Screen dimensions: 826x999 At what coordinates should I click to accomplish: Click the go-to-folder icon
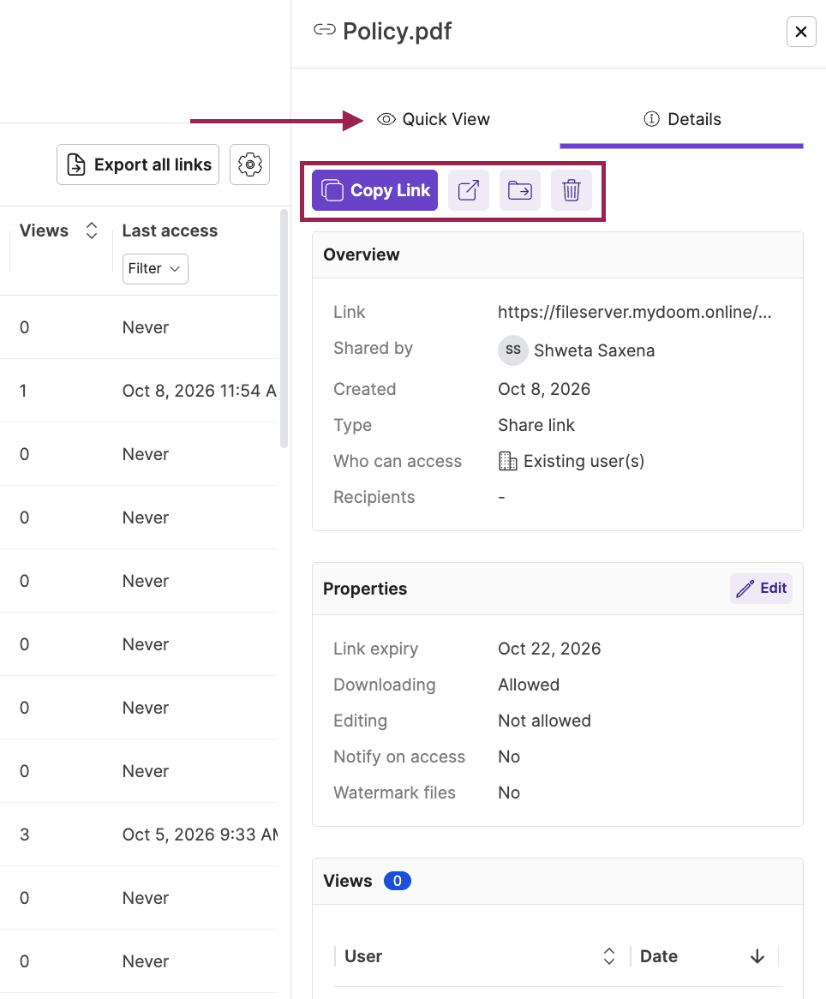click(520, 190)
